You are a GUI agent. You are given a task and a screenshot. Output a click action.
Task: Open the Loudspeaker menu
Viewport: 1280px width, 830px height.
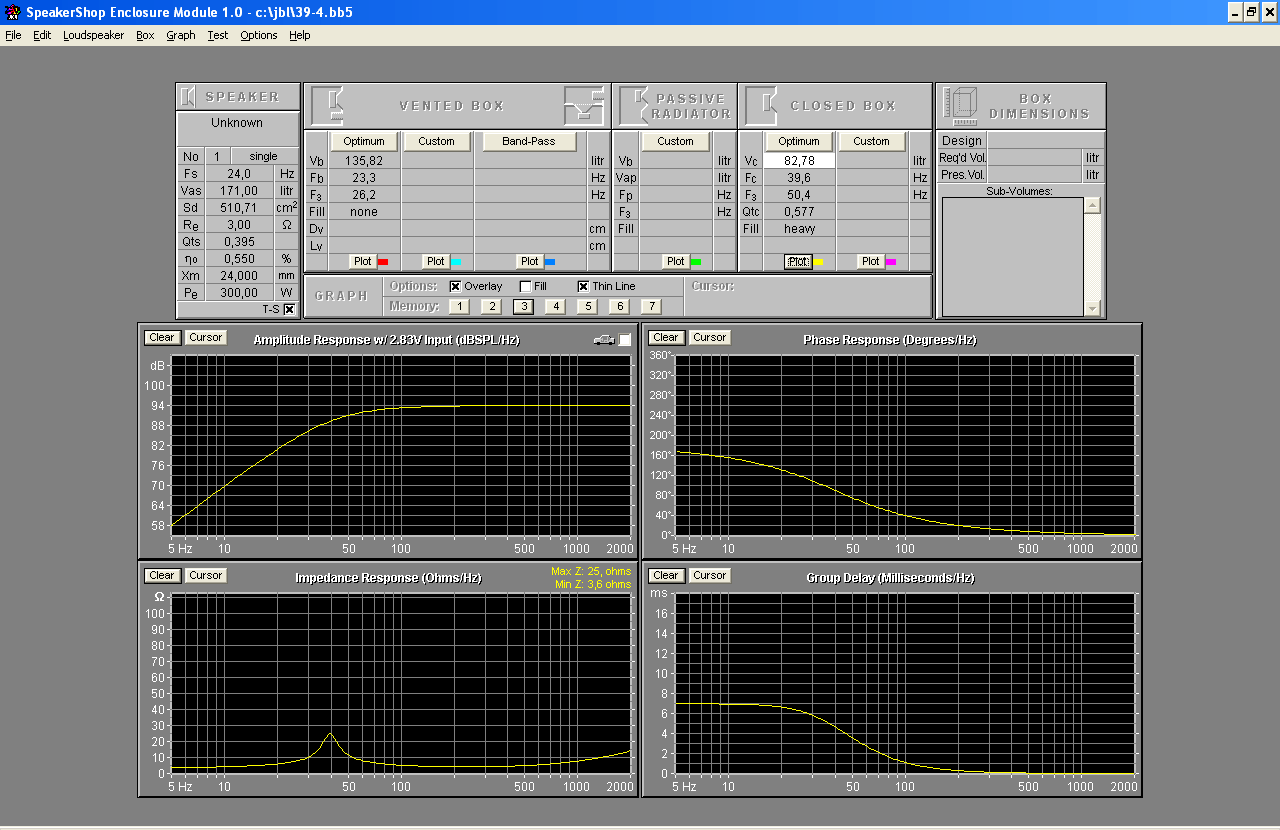(x=93, y=35)
